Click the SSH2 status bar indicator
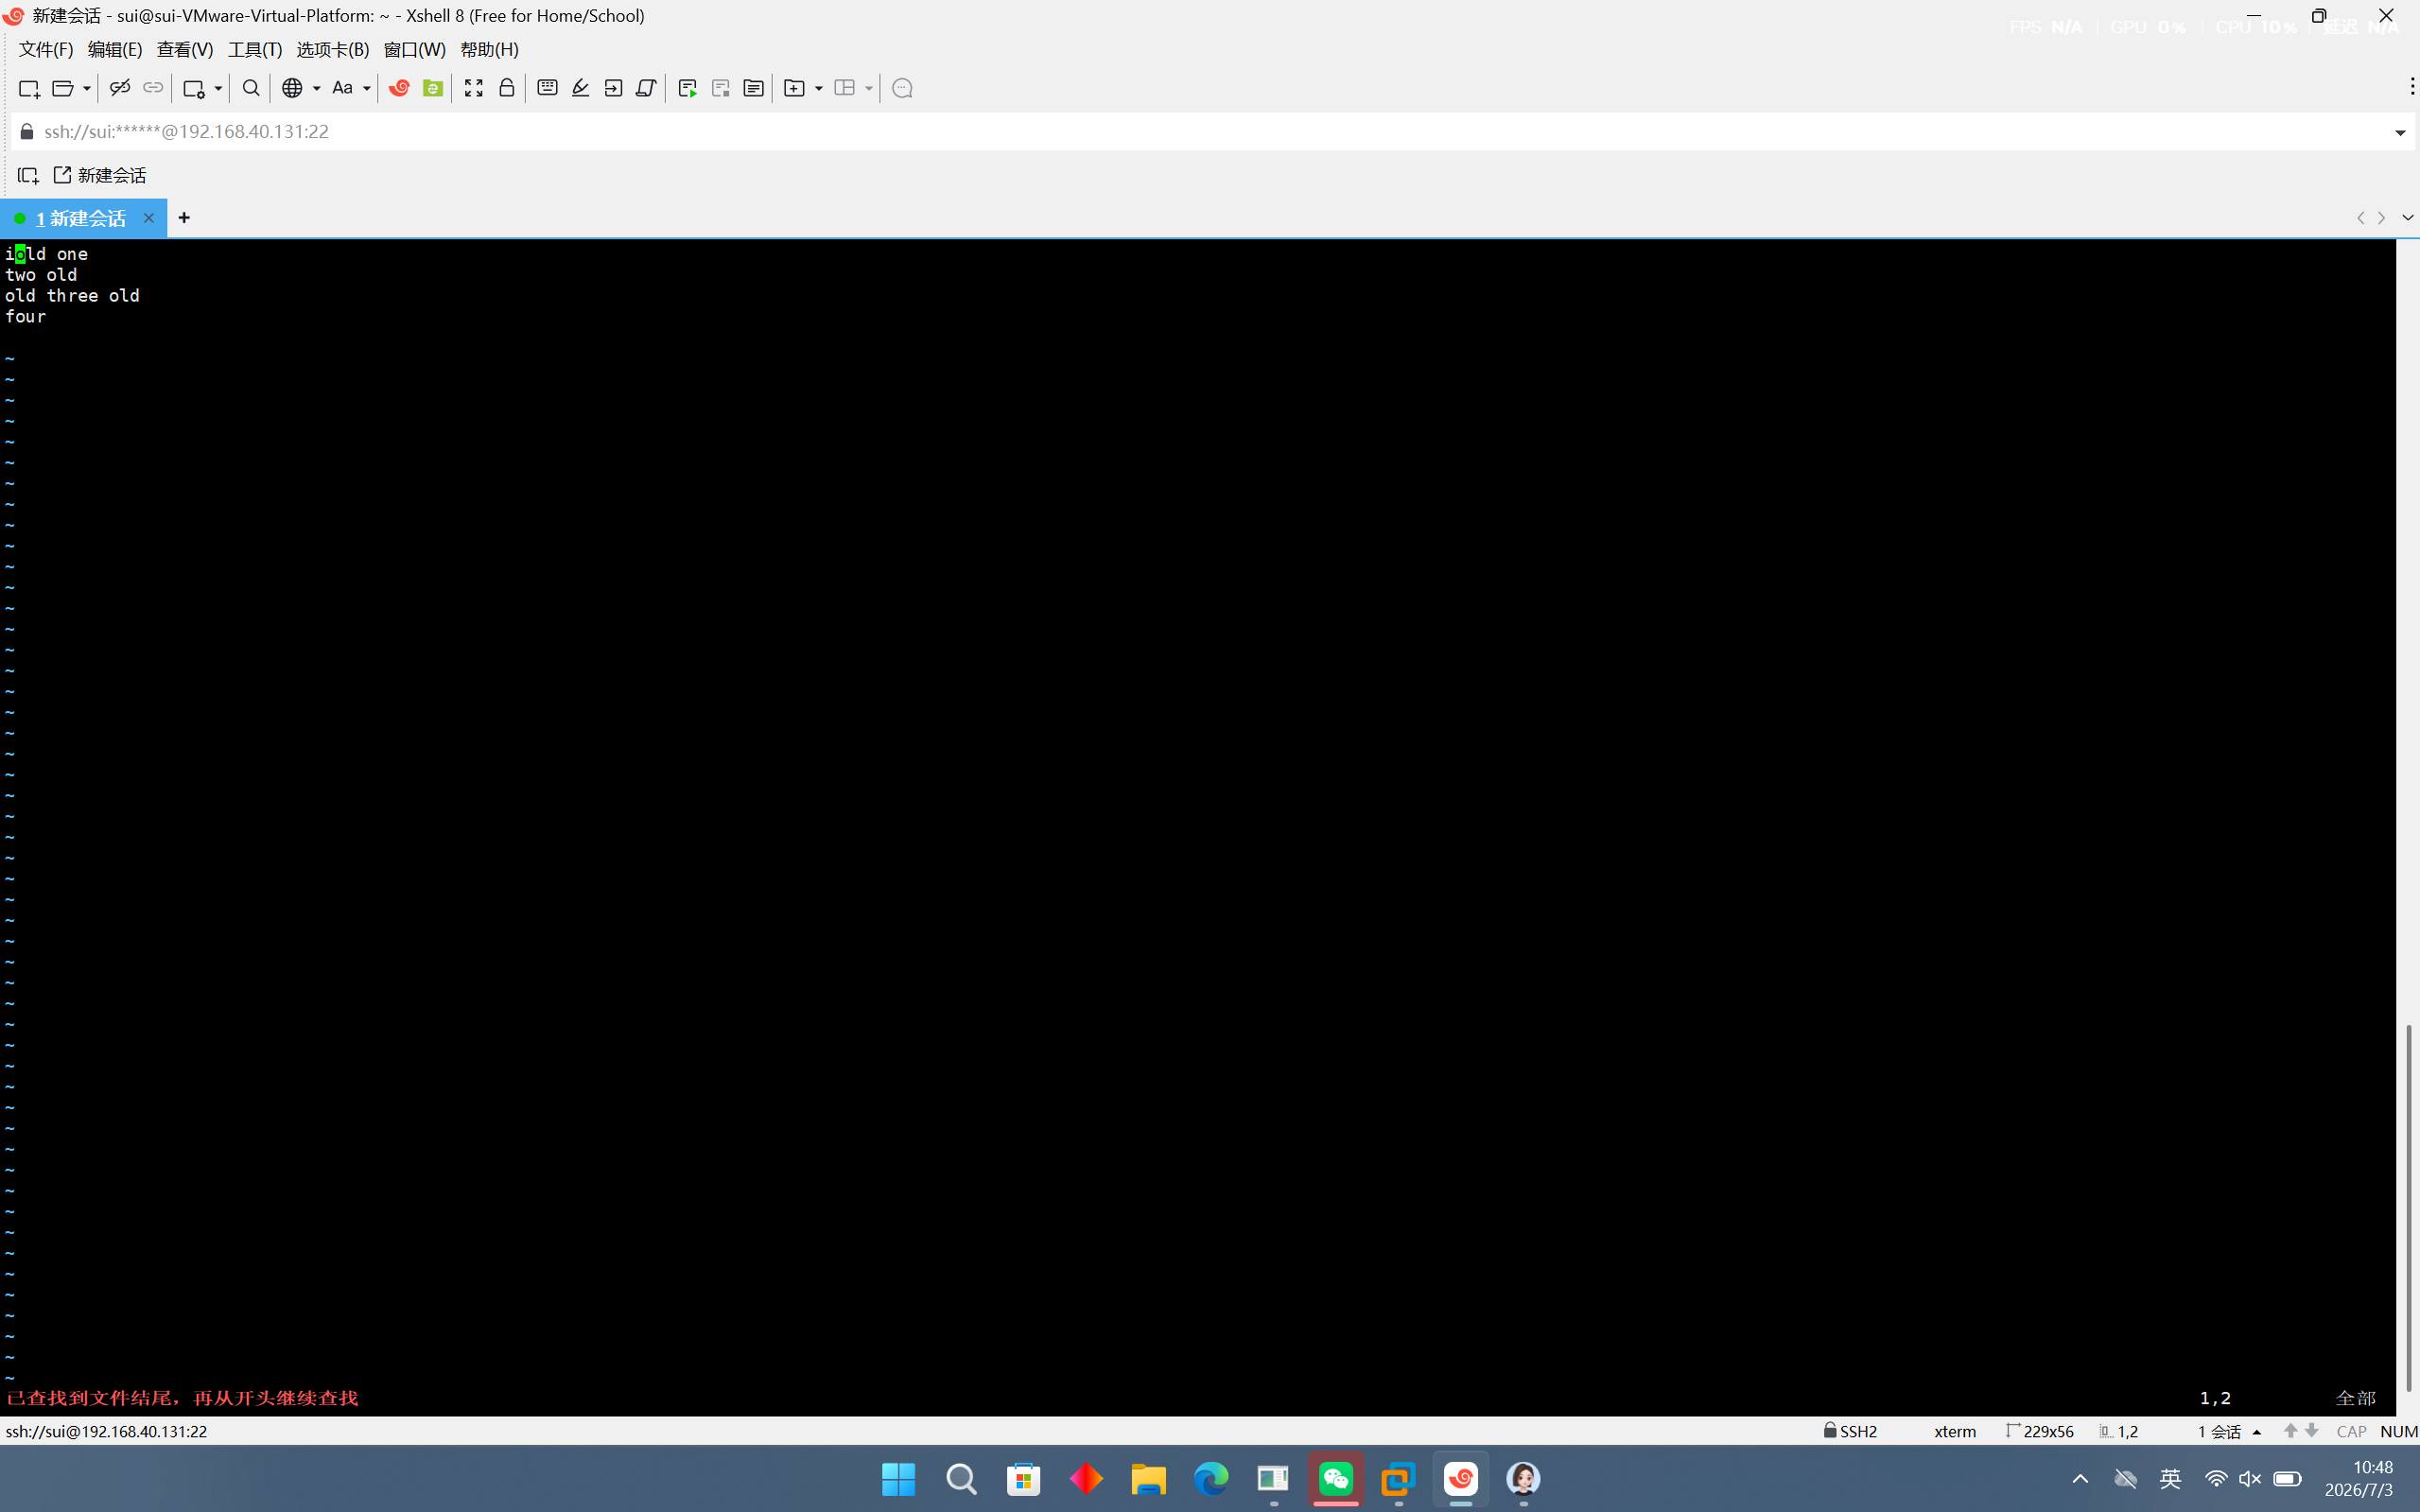Screen dimensions: 2420x1512 1851,1431
